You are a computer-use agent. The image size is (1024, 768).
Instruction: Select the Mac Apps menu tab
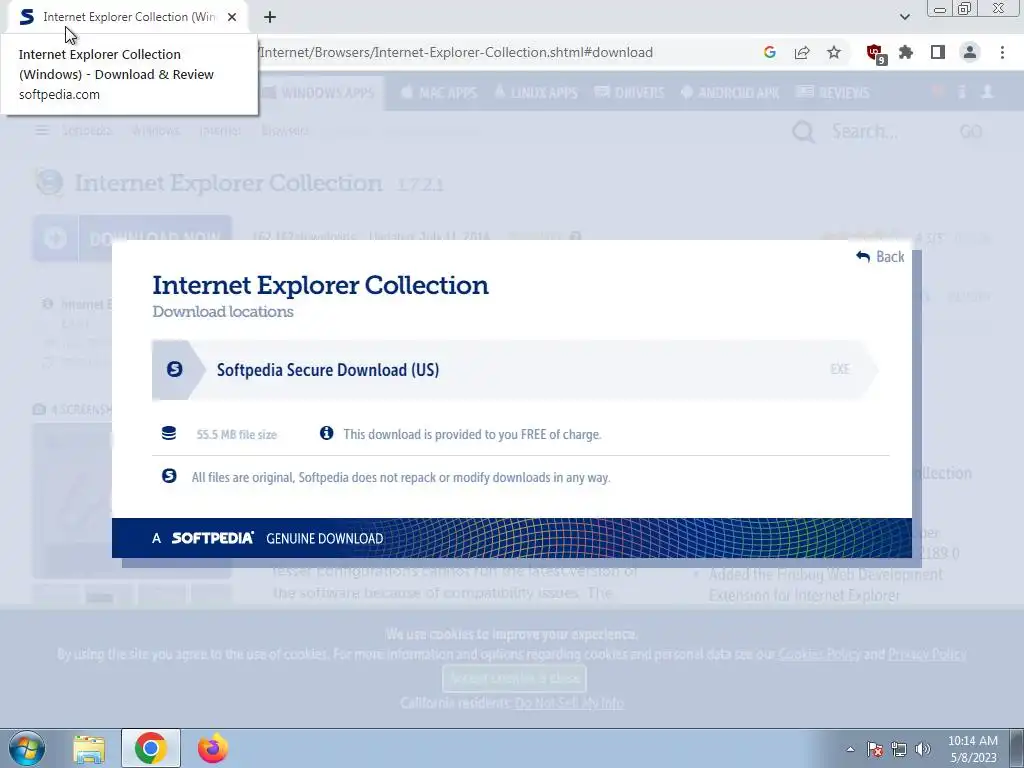pyautogui.click(x=439, y=93)
